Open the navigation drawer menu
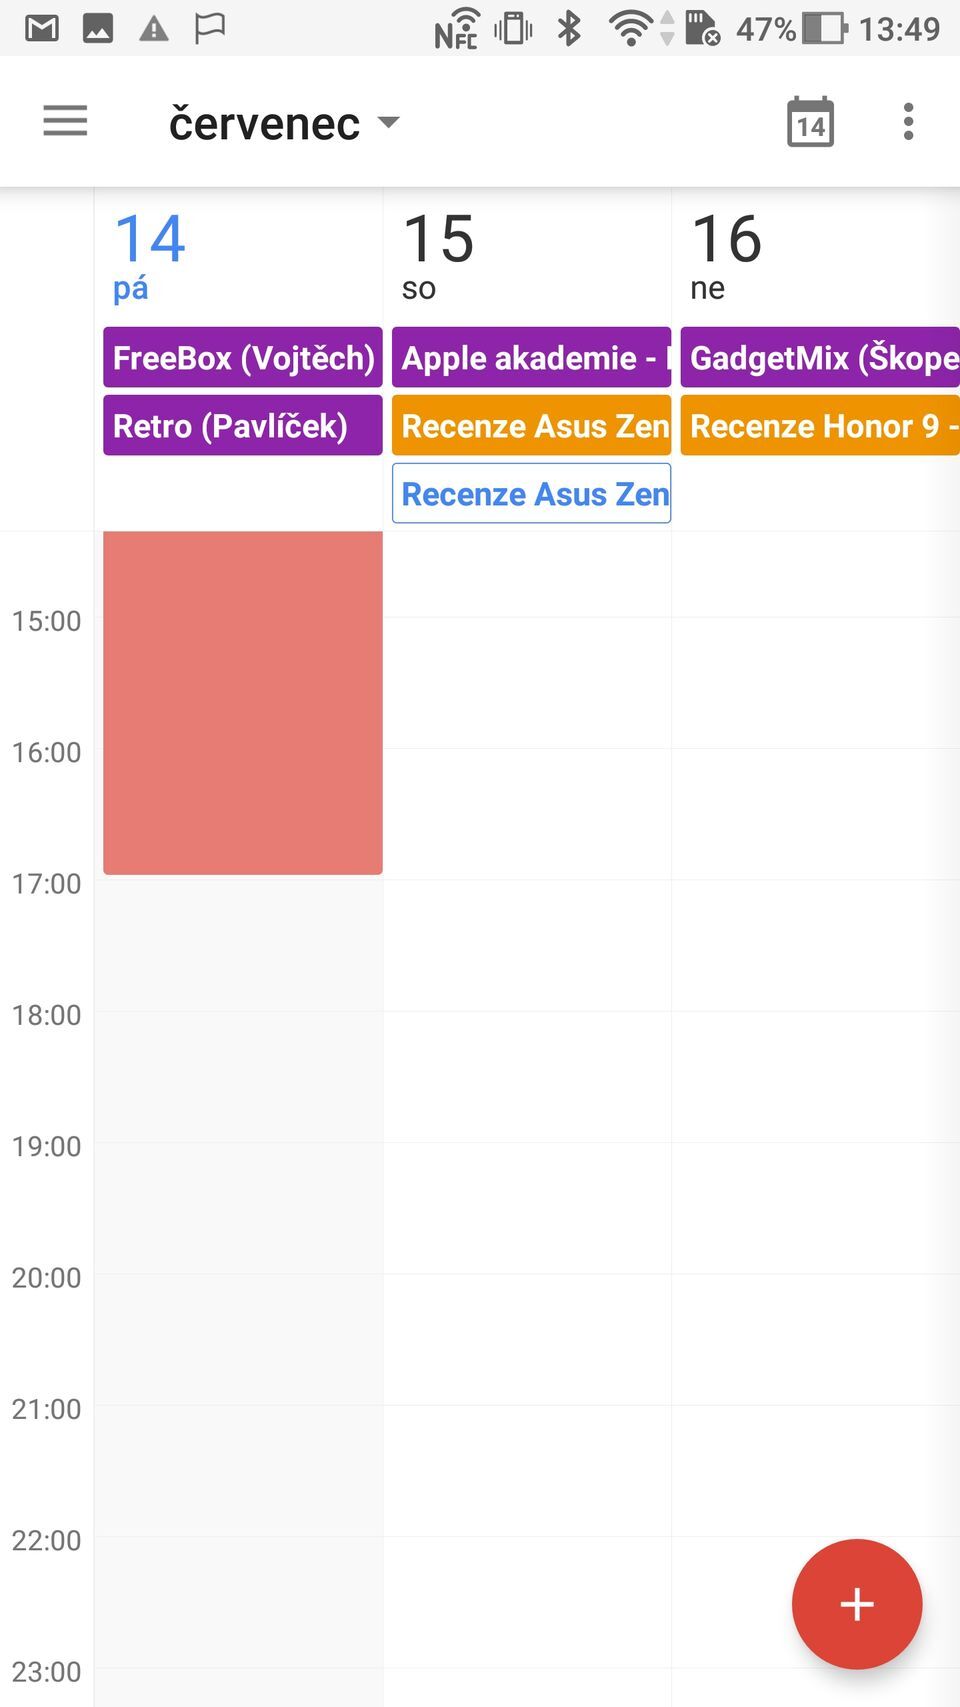Screen dimensions: 960x1707 click(64, 121)
